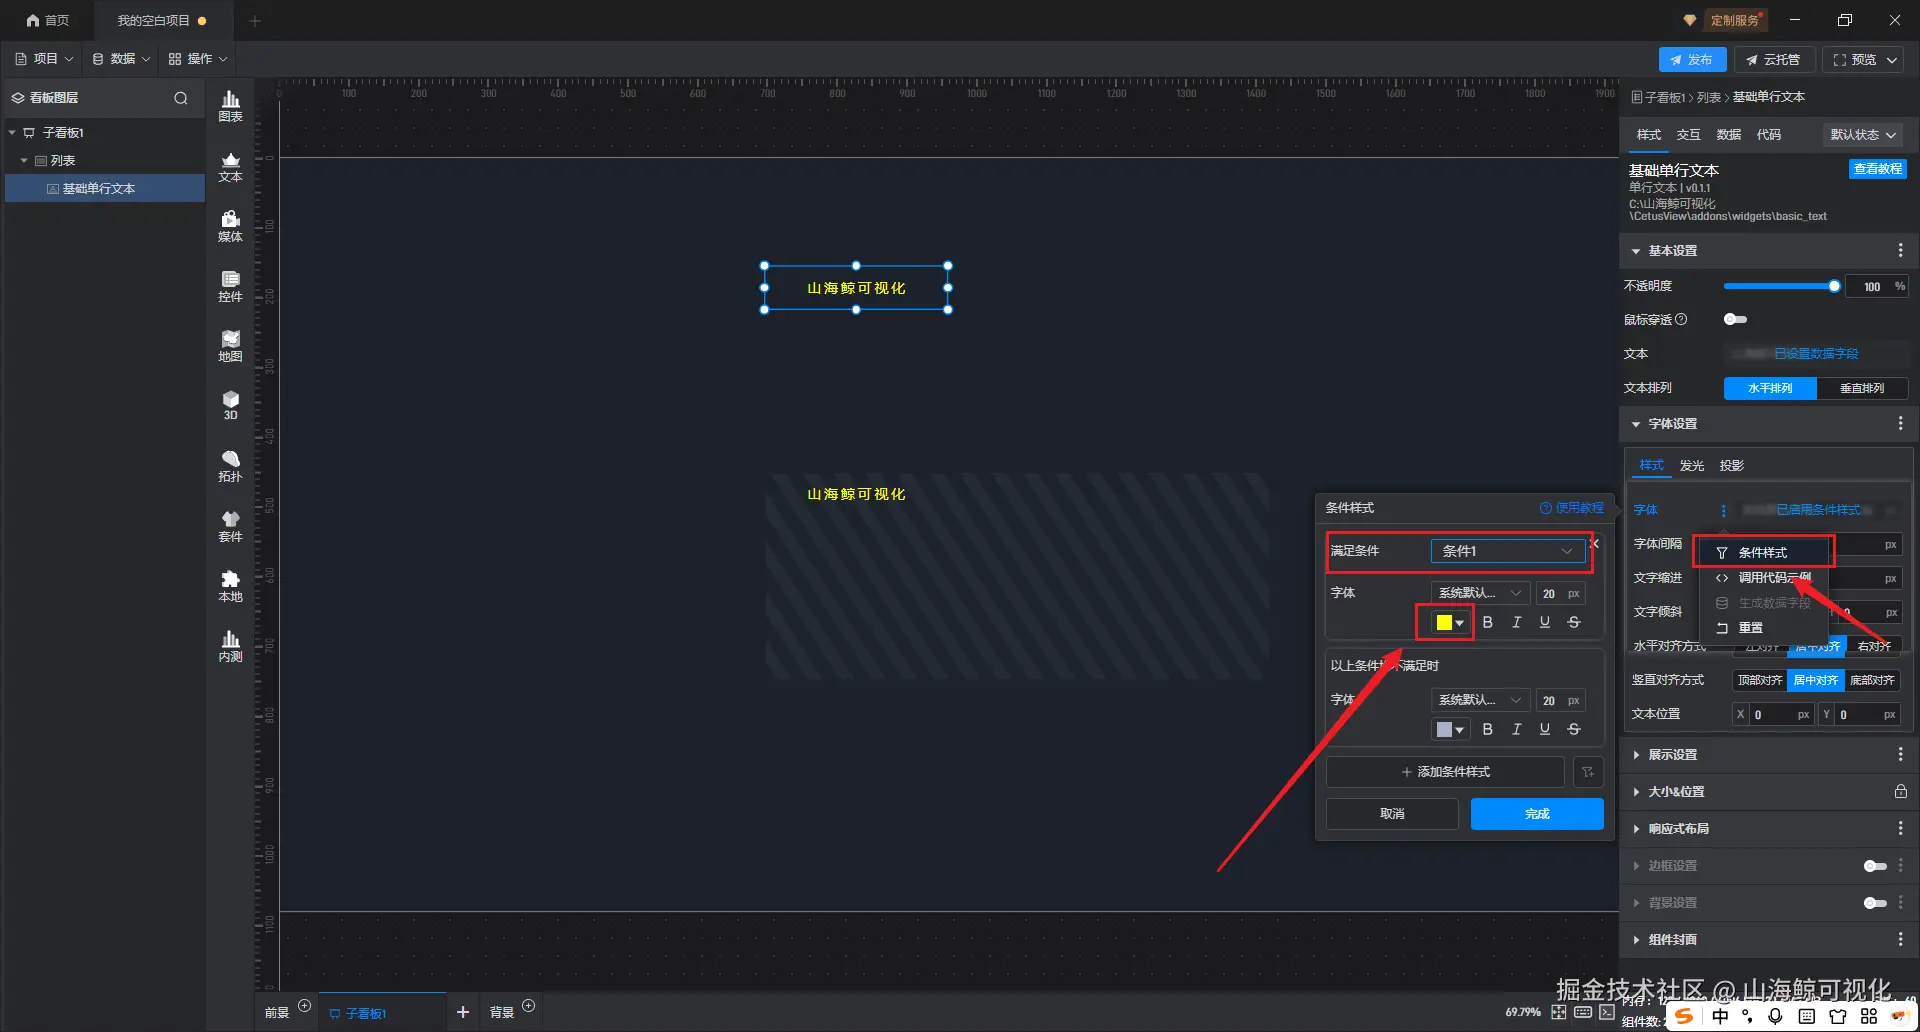
Task: Open the 媒体 media widget panel
Action: 230,226
